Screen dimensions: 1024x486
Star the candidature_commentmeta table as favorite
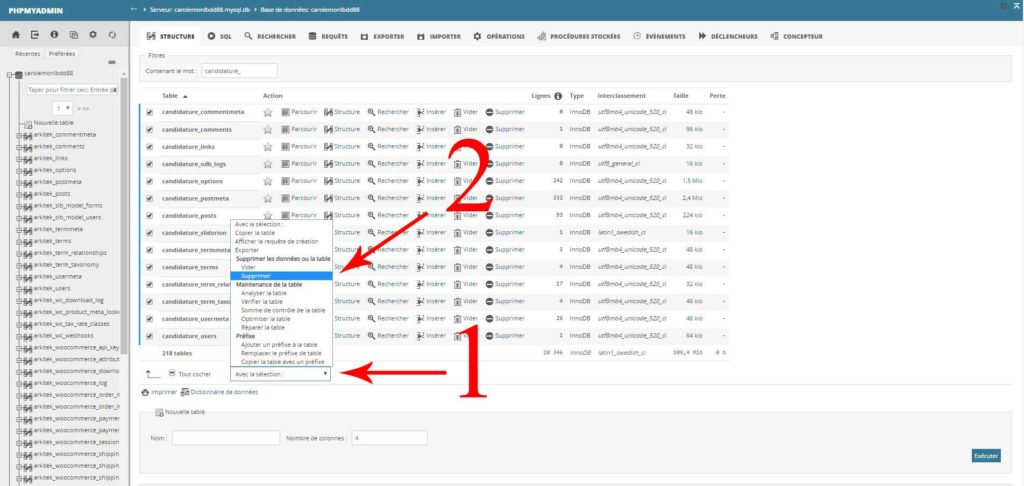tap(267, 112)
